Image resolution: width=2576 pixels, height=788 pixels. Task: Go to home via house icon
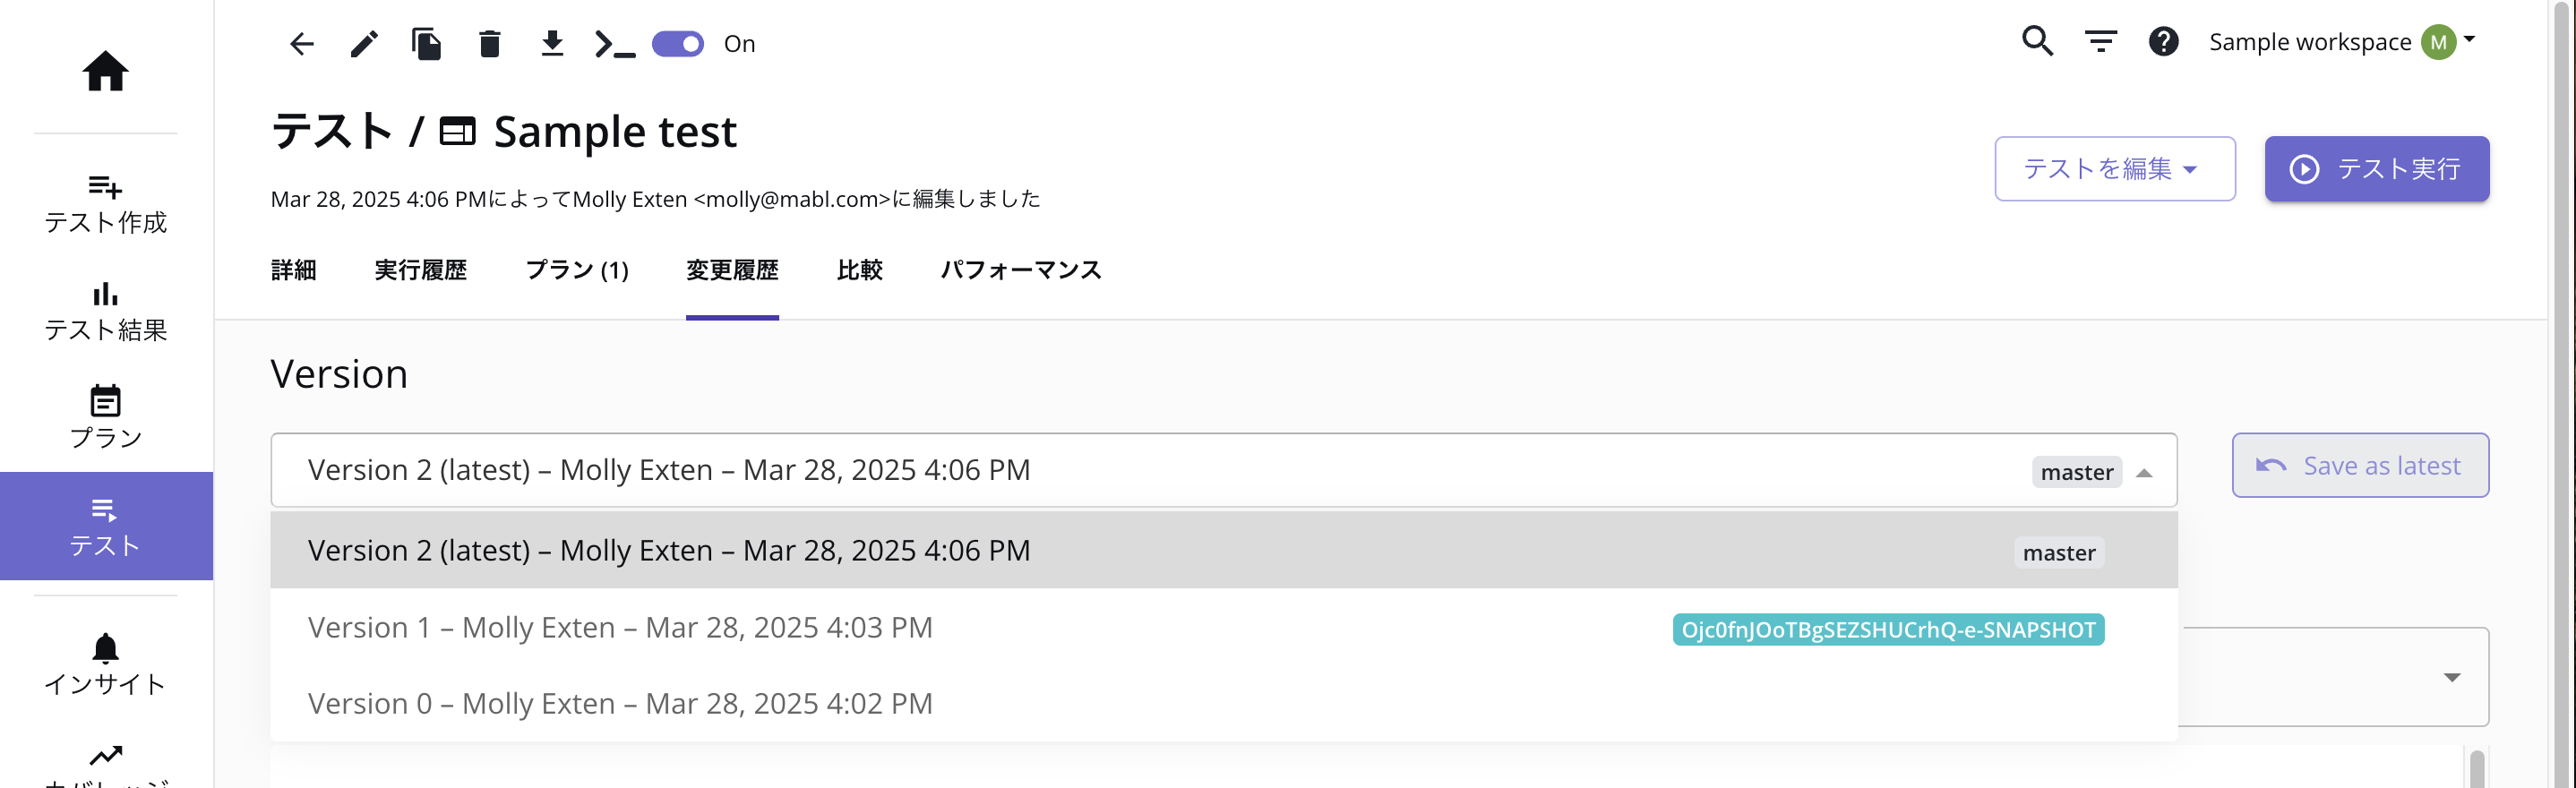pyautogui.click(x=105, y=71)
